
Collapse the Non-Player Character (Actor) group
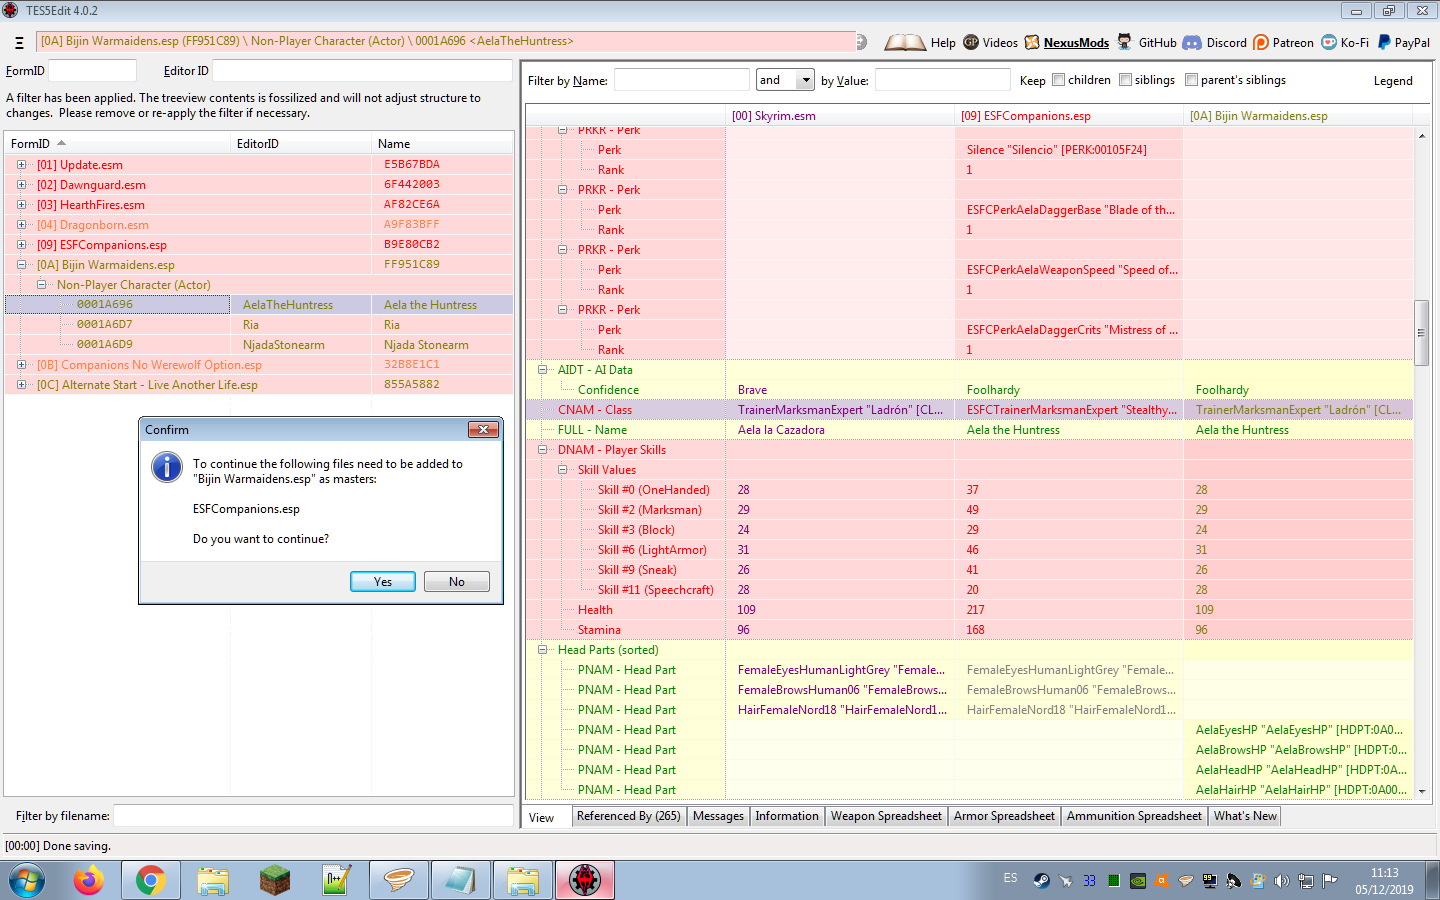point(41,285)
